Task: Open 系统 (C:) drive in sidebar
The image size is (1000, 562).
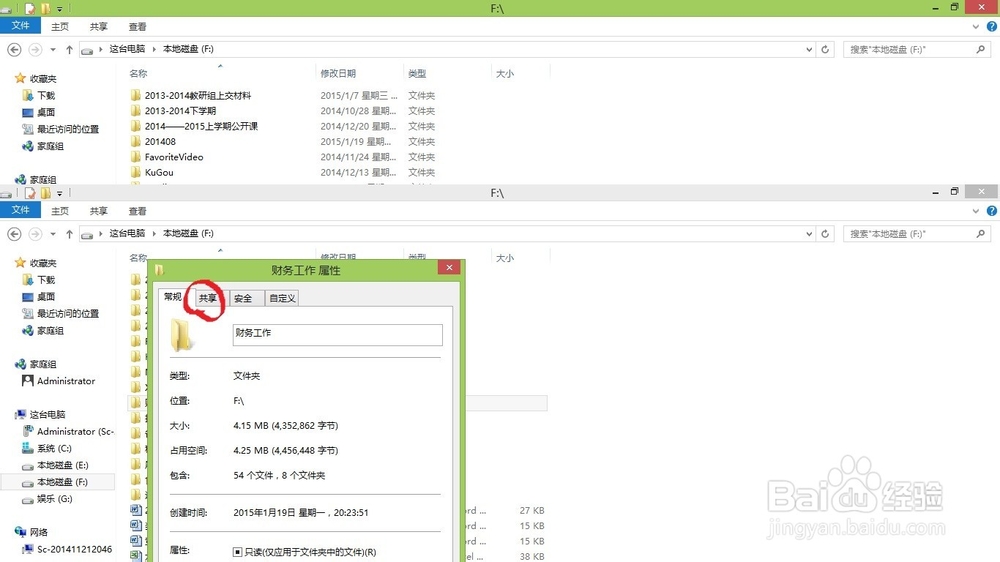Action: click(54, 448)
